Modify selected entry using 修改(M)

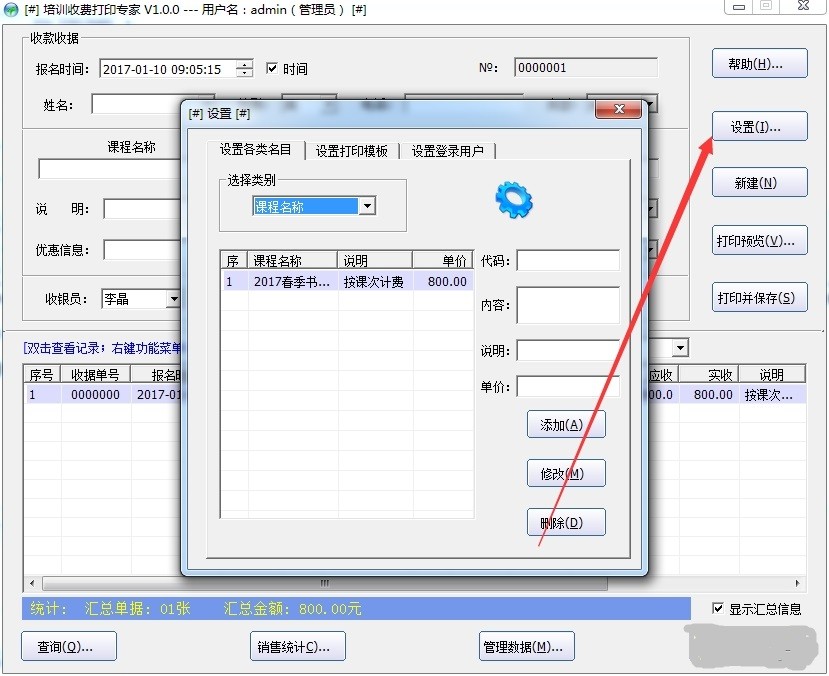565,473
